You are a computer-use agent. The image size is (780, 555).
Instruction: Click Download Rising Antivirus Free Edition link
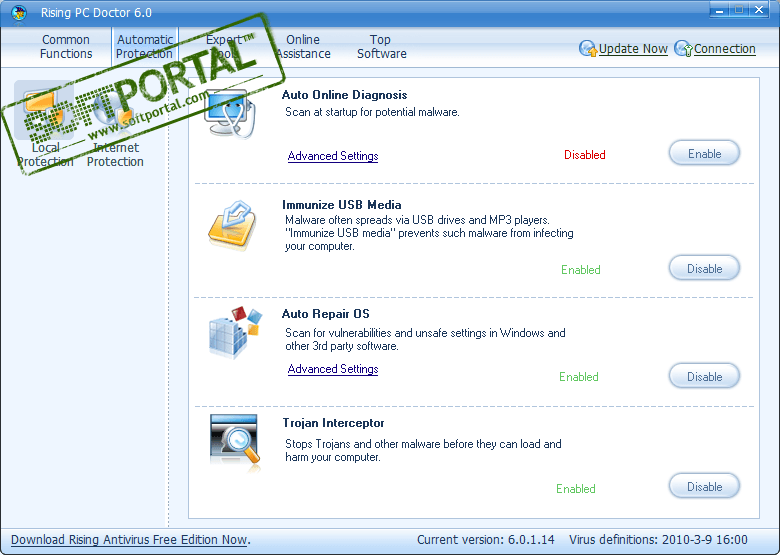coord(130,540)
